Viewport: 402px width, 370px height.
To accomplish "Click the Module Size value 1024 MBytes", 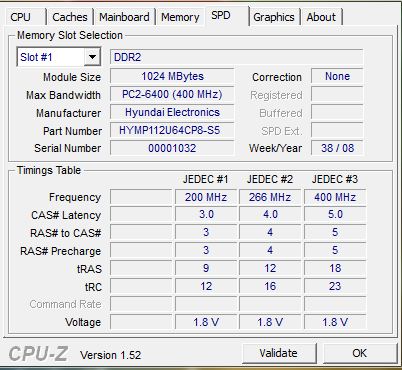I will [x=172, y=76].
